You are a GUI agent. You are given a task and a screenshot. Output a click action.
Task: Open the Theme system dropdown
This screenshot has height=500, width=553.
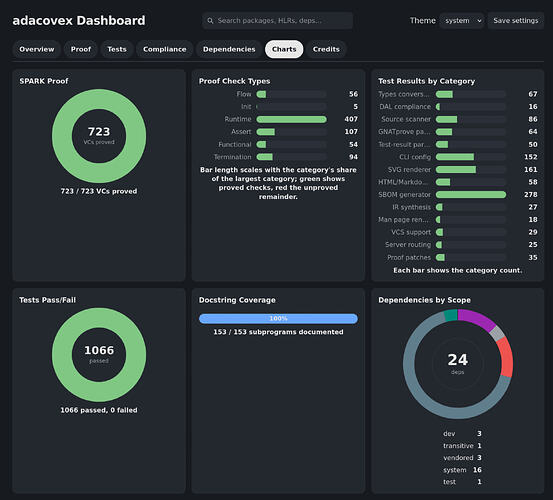[462, 21]
